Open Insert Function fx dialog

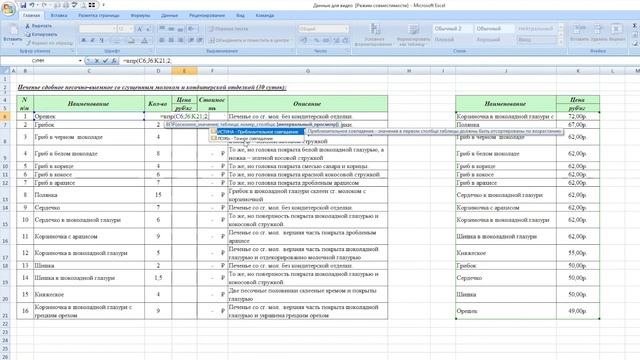(x=114, y=61)
